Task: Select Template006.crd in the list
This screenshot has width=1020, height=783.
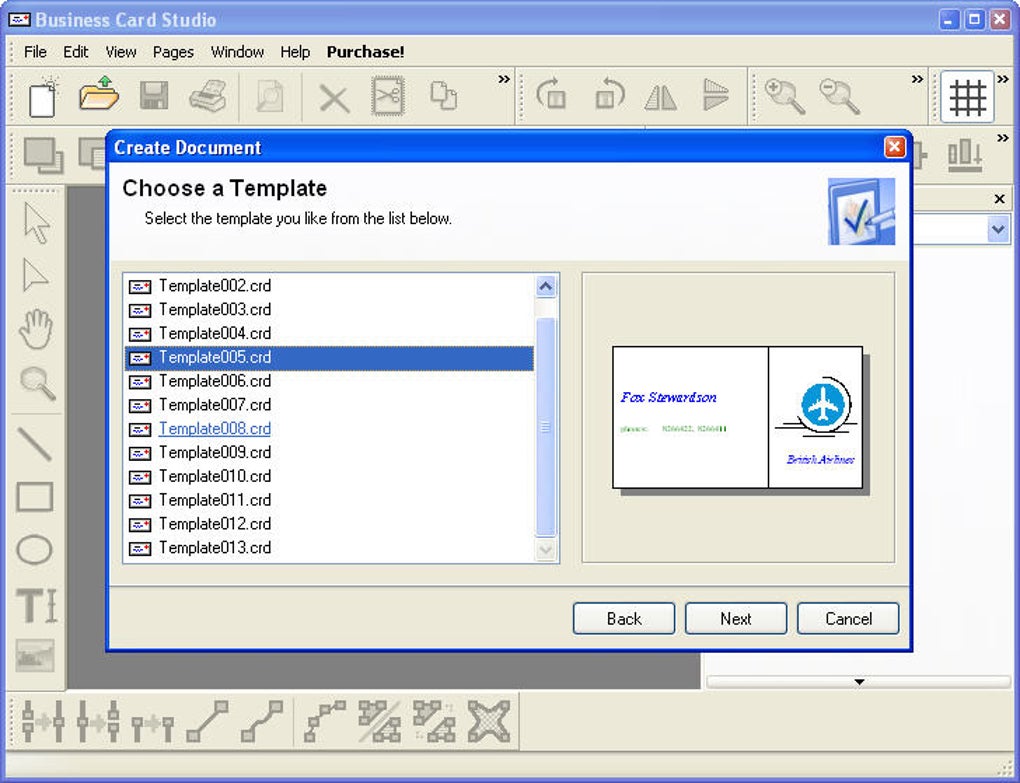Action: coord(329,381)
